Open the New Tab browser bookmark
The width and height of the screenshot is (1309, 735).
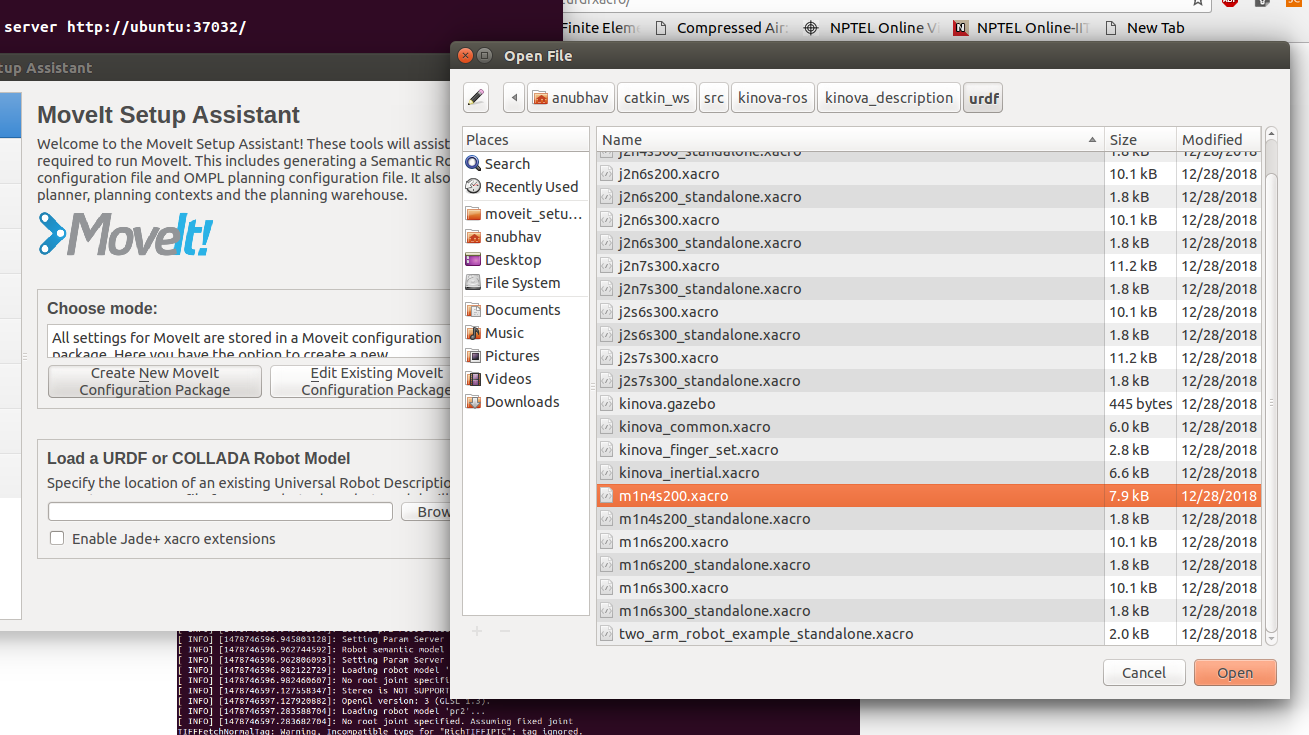coord(1145,28)
